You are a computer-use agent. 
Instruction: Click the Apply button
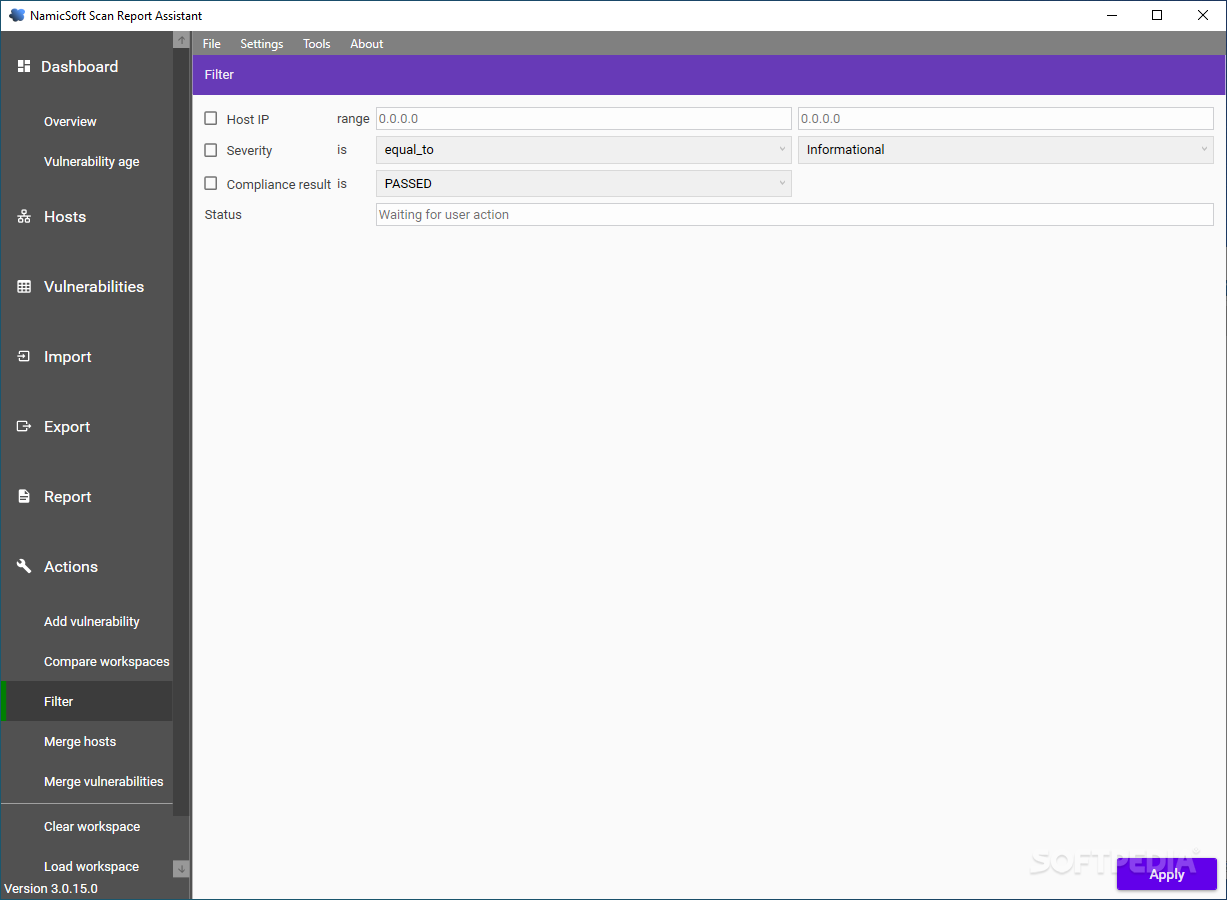[x=1167, y=874]
